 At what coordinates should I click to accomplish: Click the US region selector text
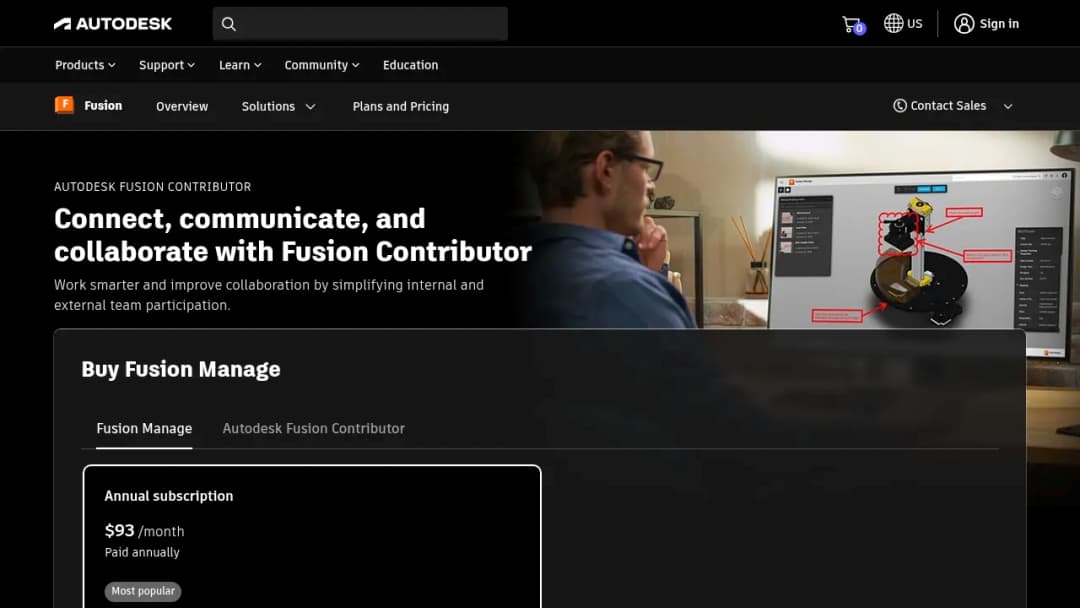pos(914,23)
